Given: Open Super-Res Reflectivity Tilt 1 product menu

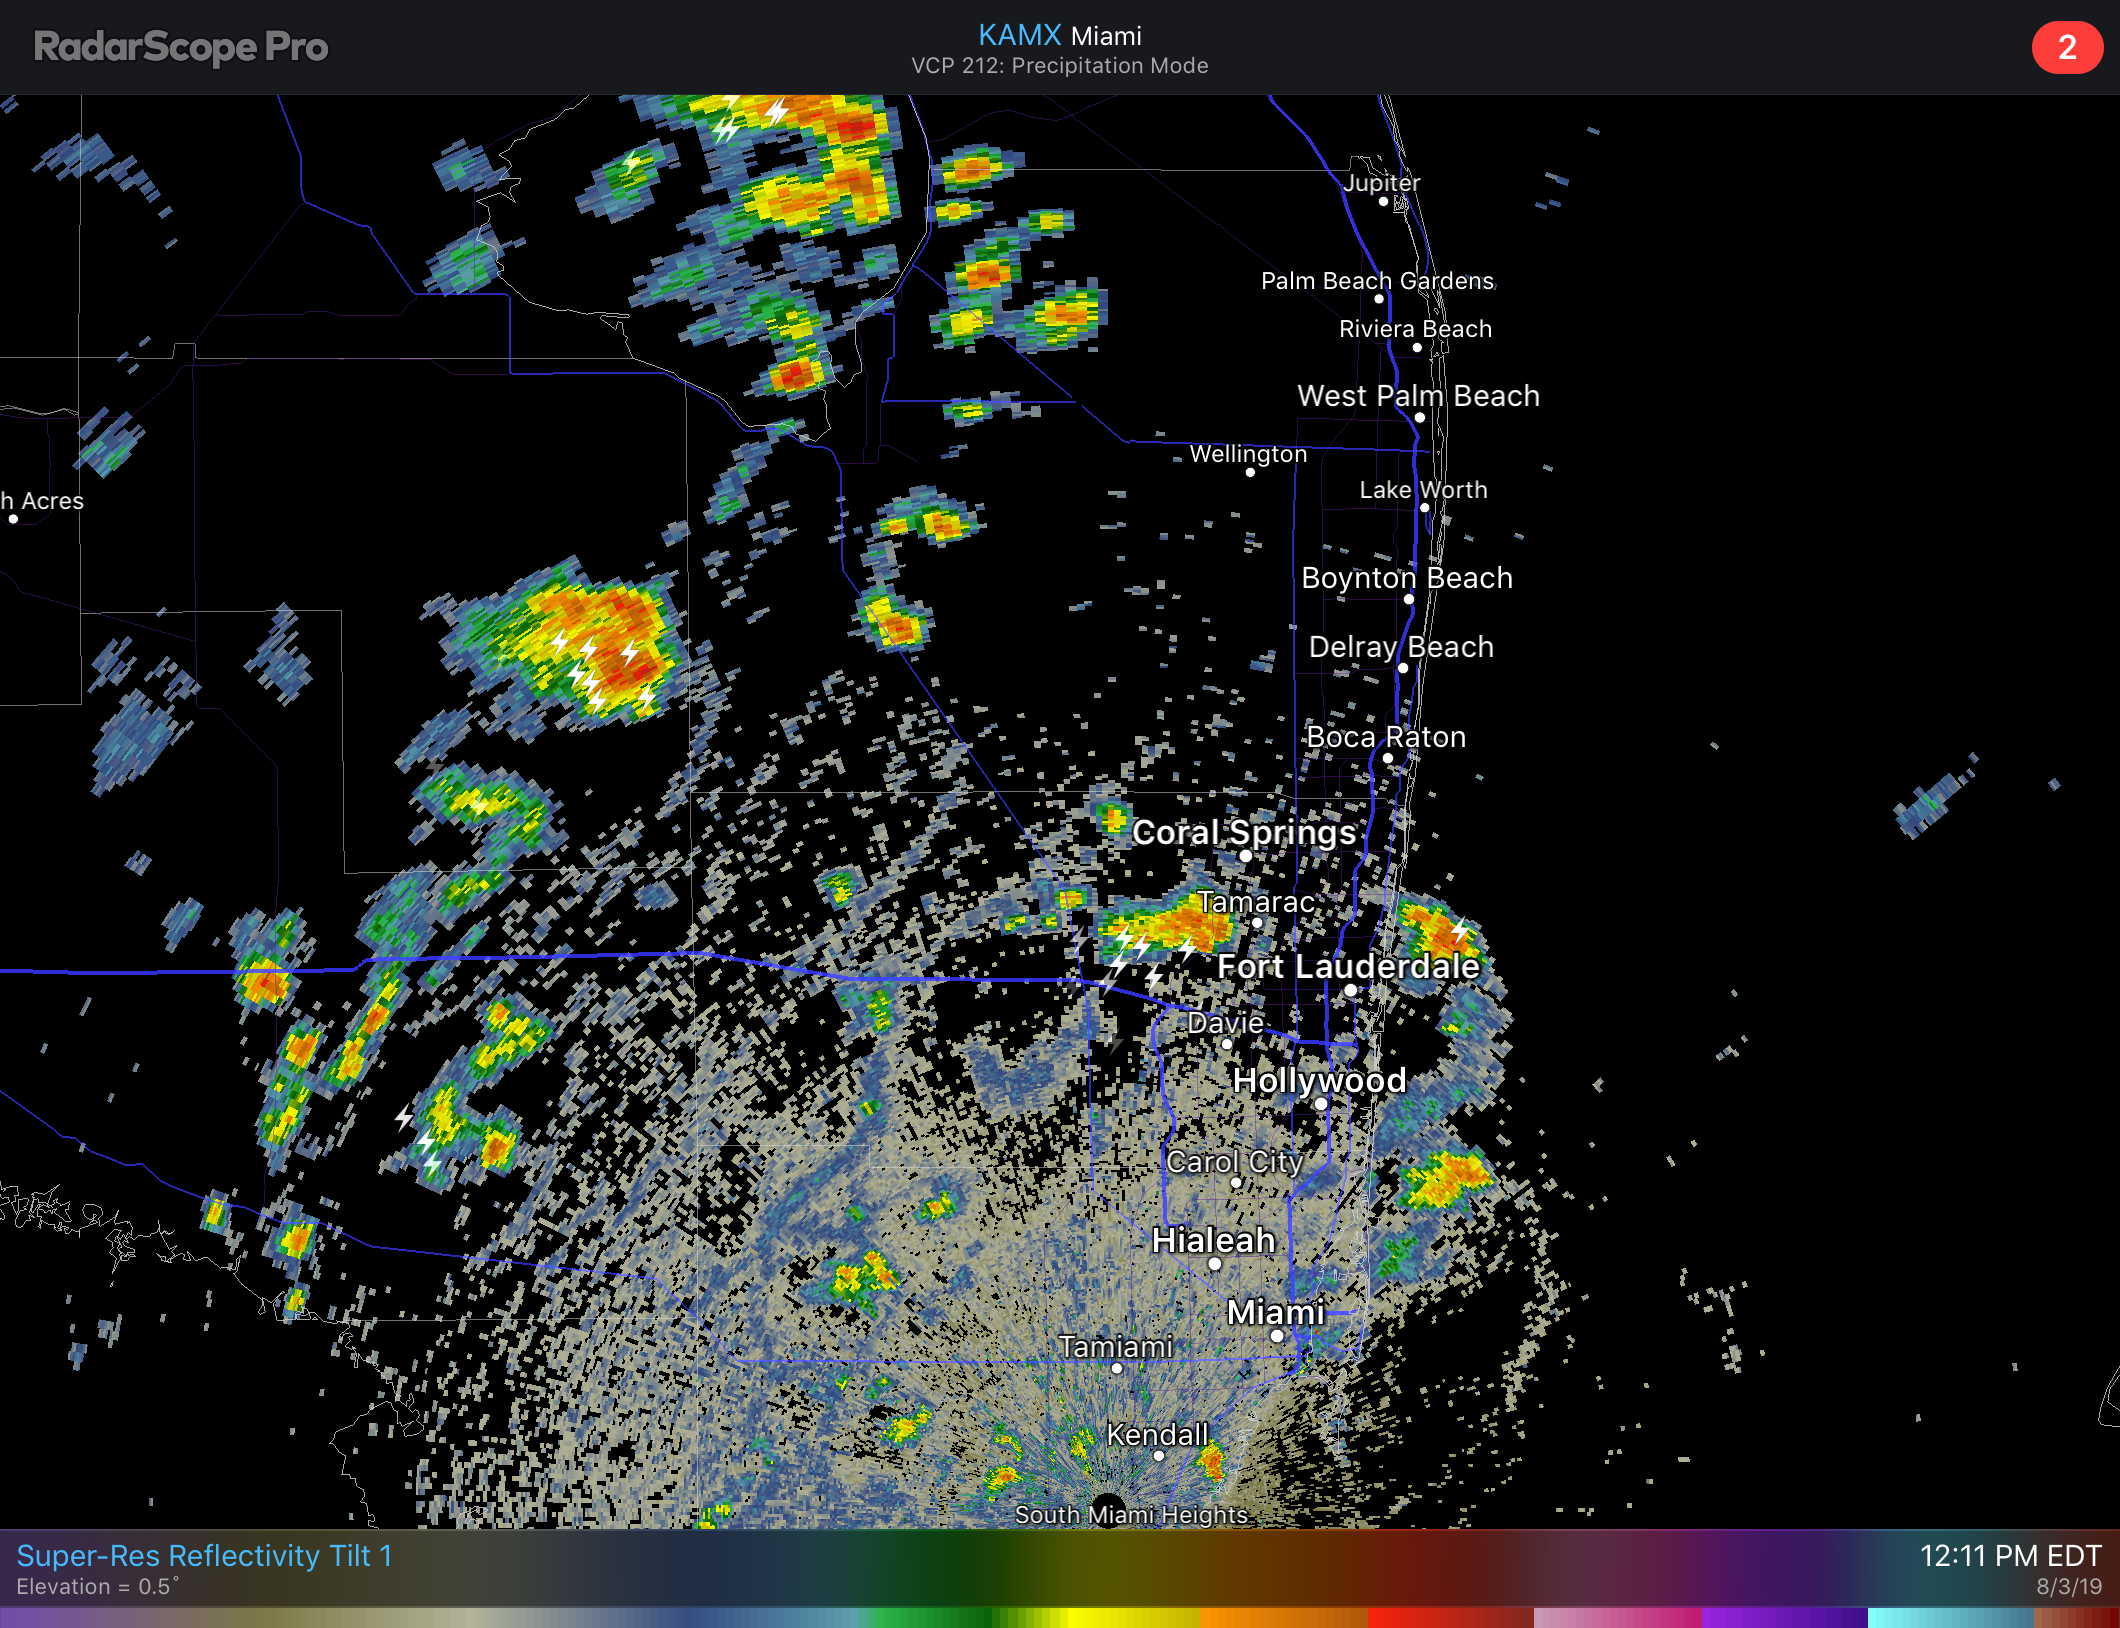Looking at the screenshot, I should point(204,1555).
